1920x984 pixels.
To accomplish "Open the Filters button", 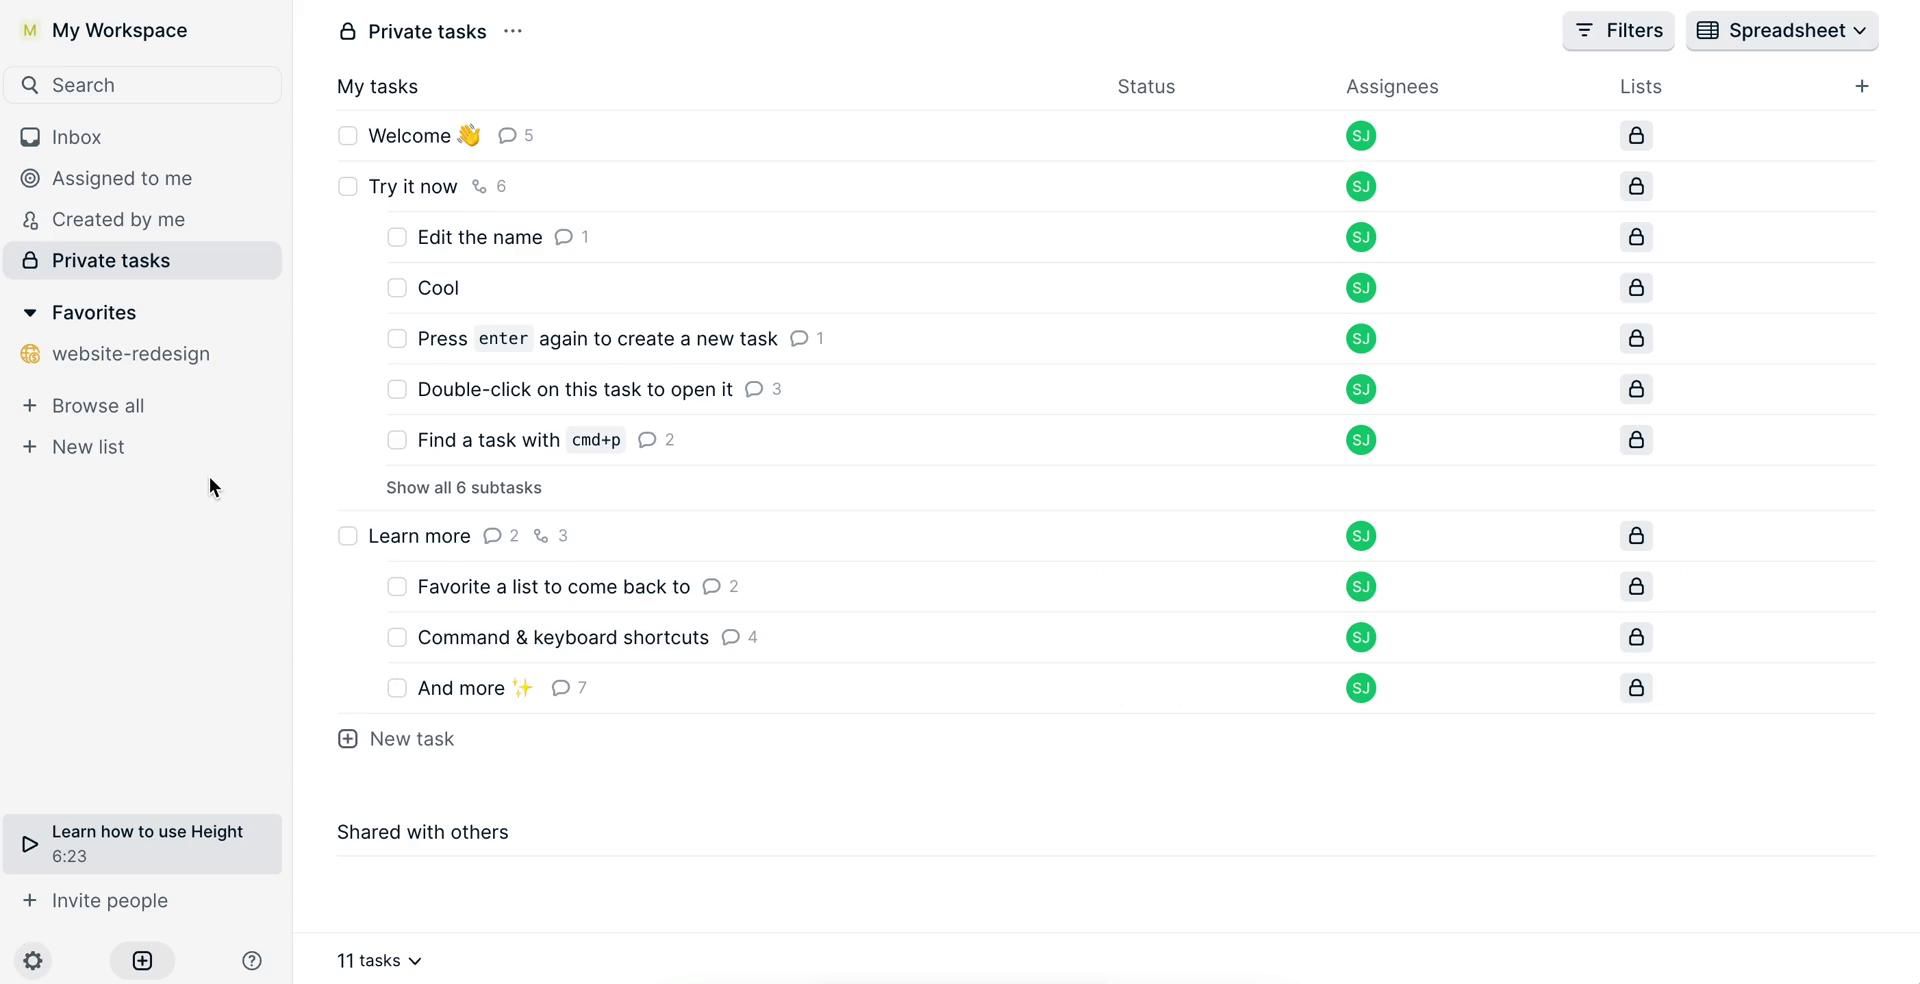I will click(x=1617, y=31).
